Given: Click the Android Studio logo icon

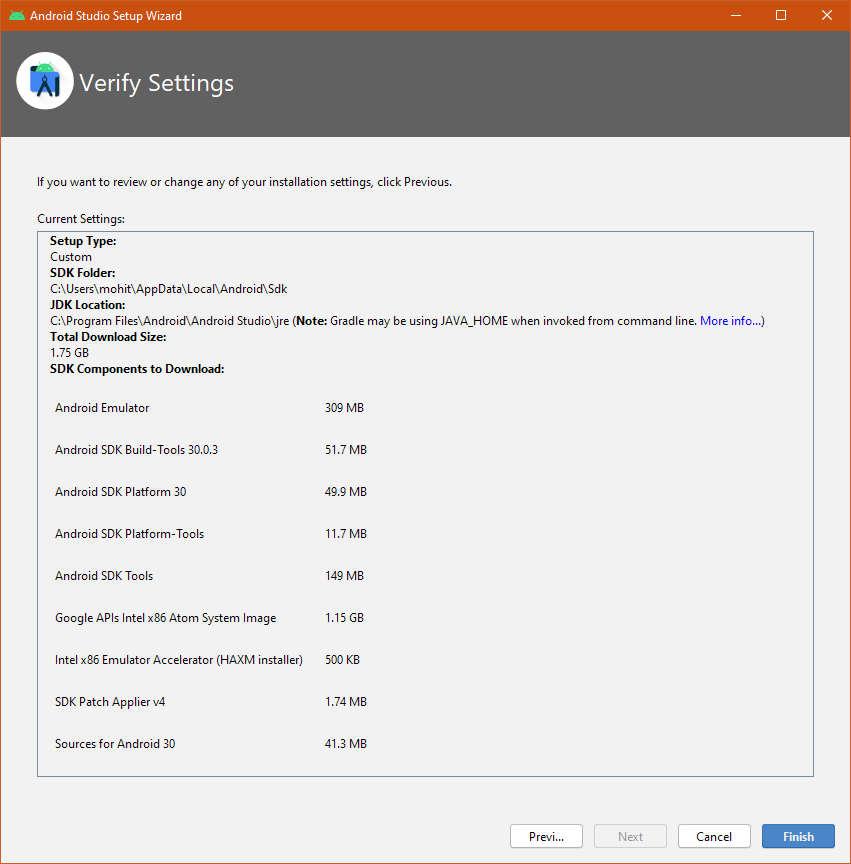Looking at the screenshot, I should 45,81.
